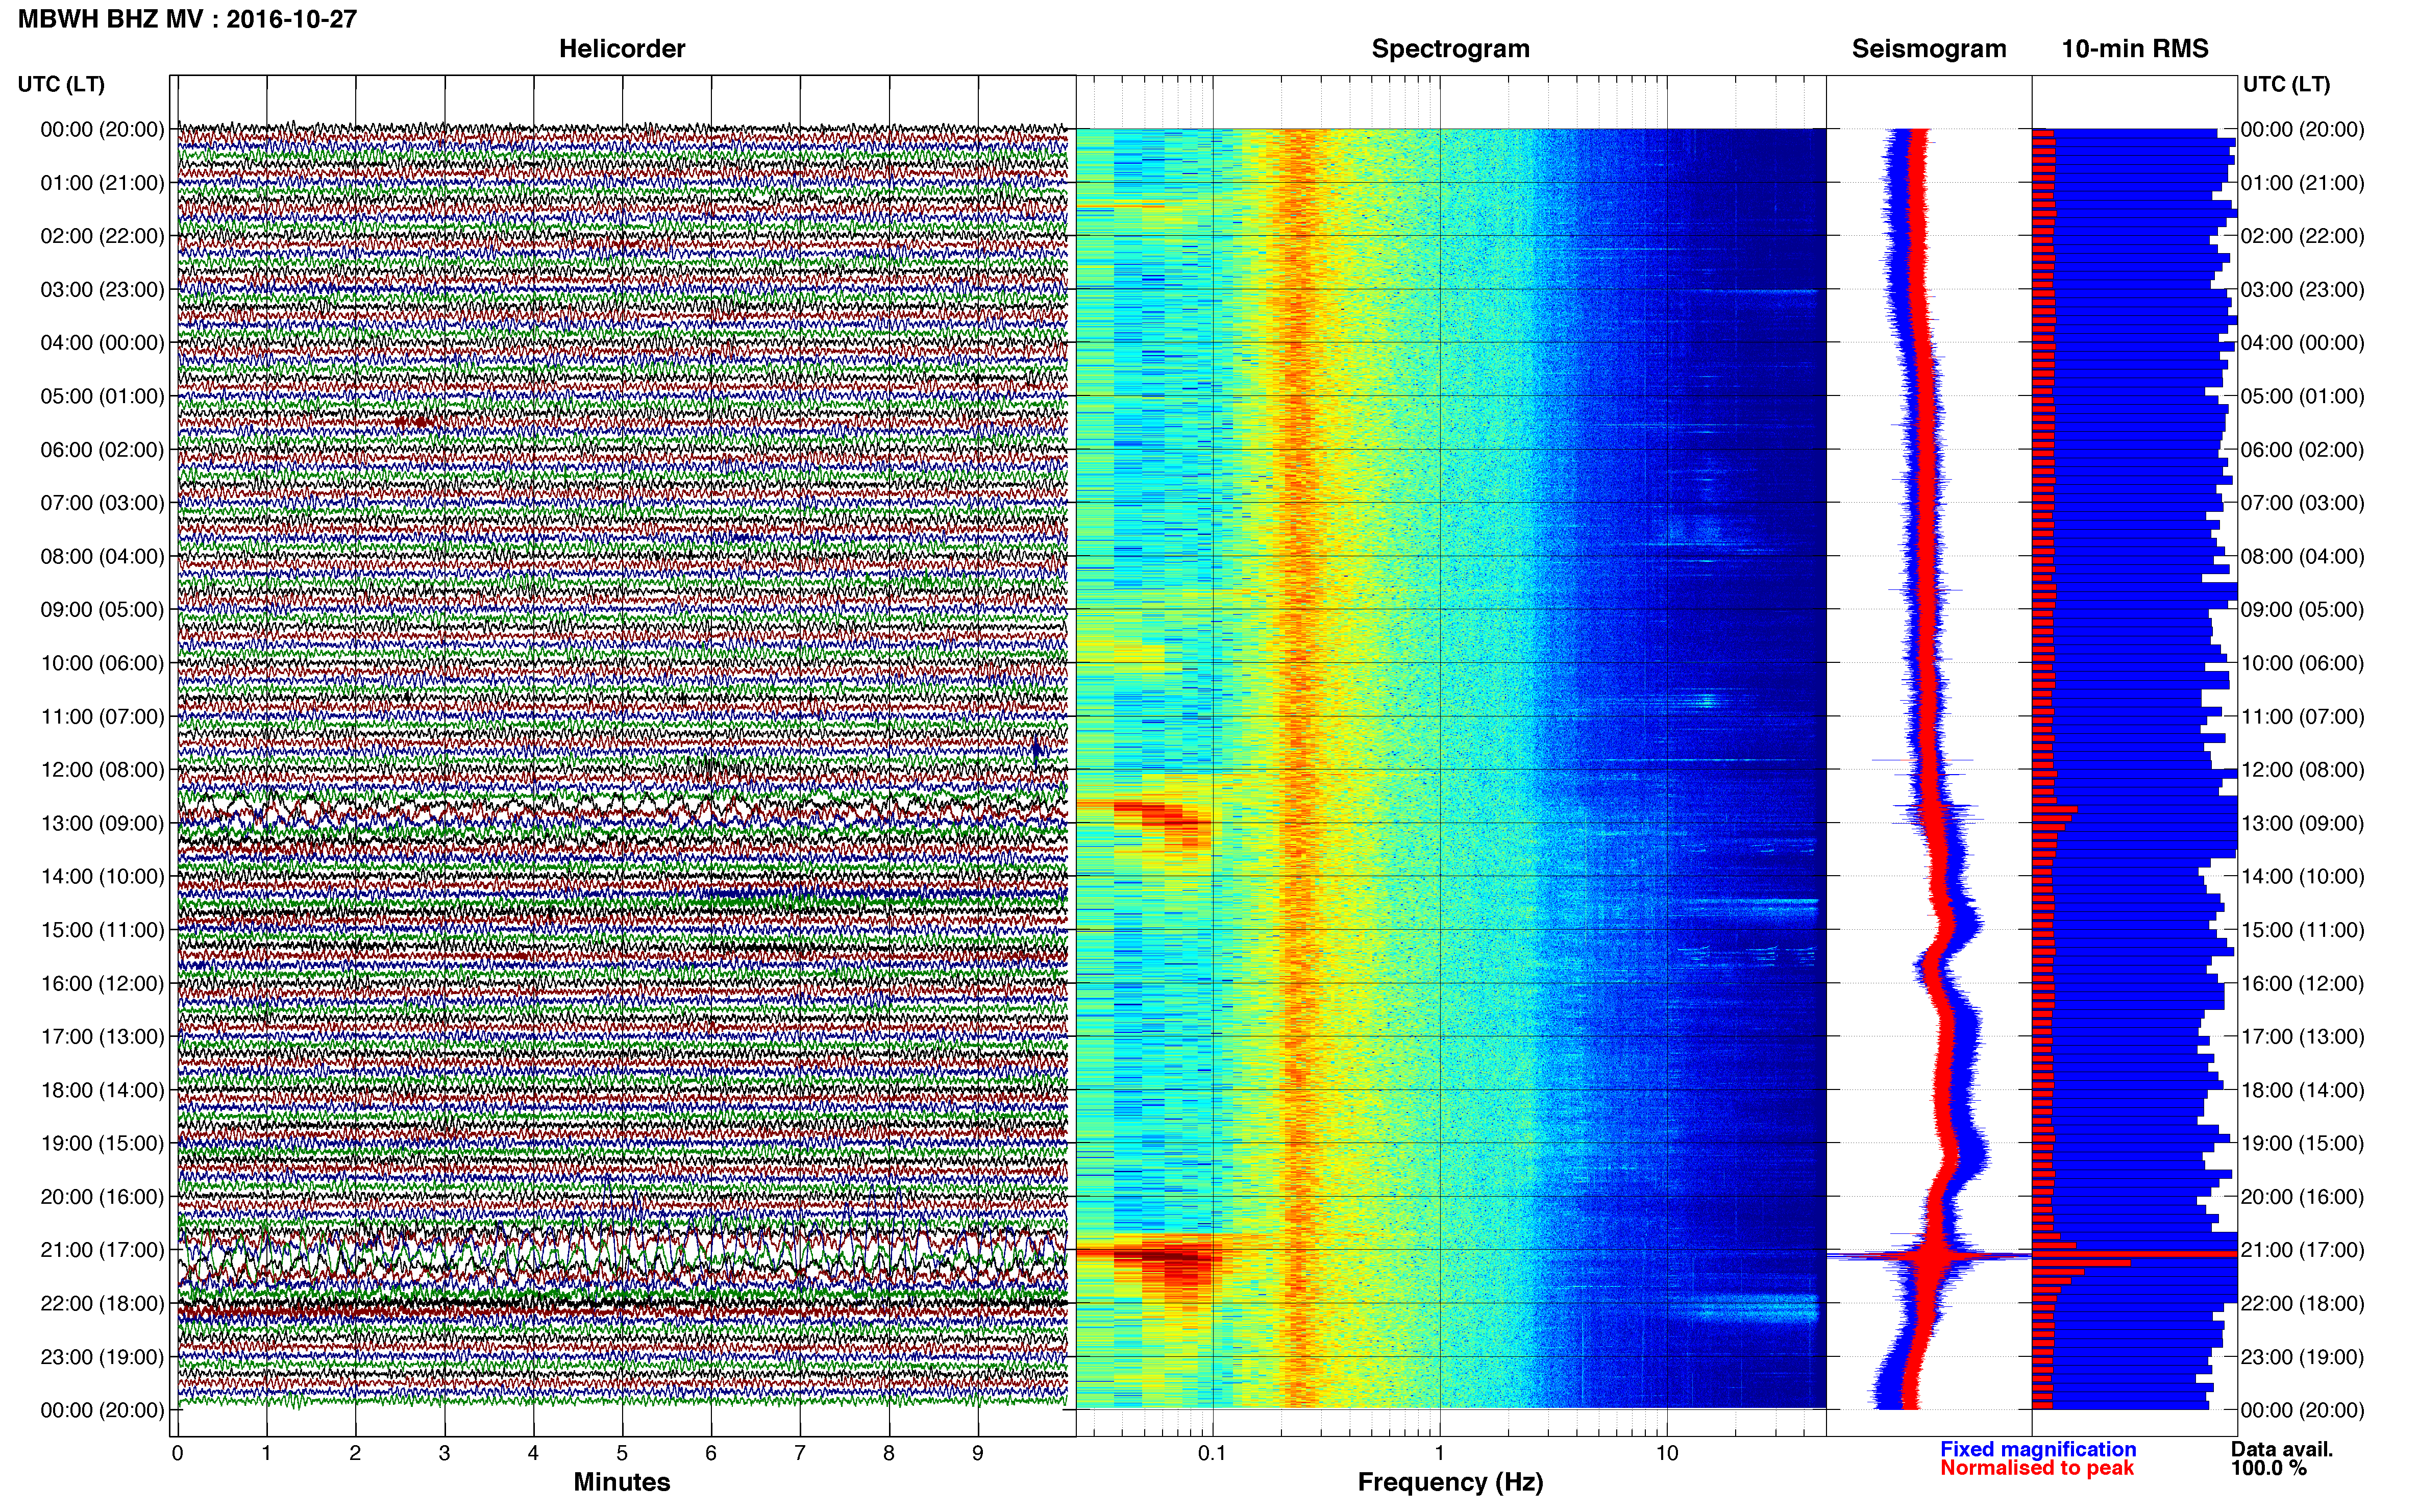Click the "10" tick on the frequency axis
Image resolution: width=2419 pixels, height=1512 pixels.
point(1667,1453)
